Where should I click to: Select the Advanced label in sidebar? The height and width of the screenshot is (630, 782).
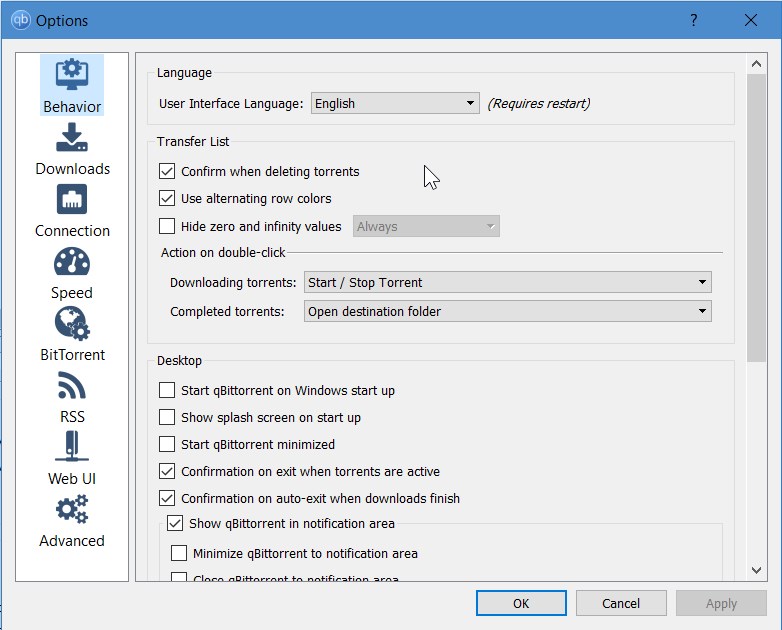point(72,541)
